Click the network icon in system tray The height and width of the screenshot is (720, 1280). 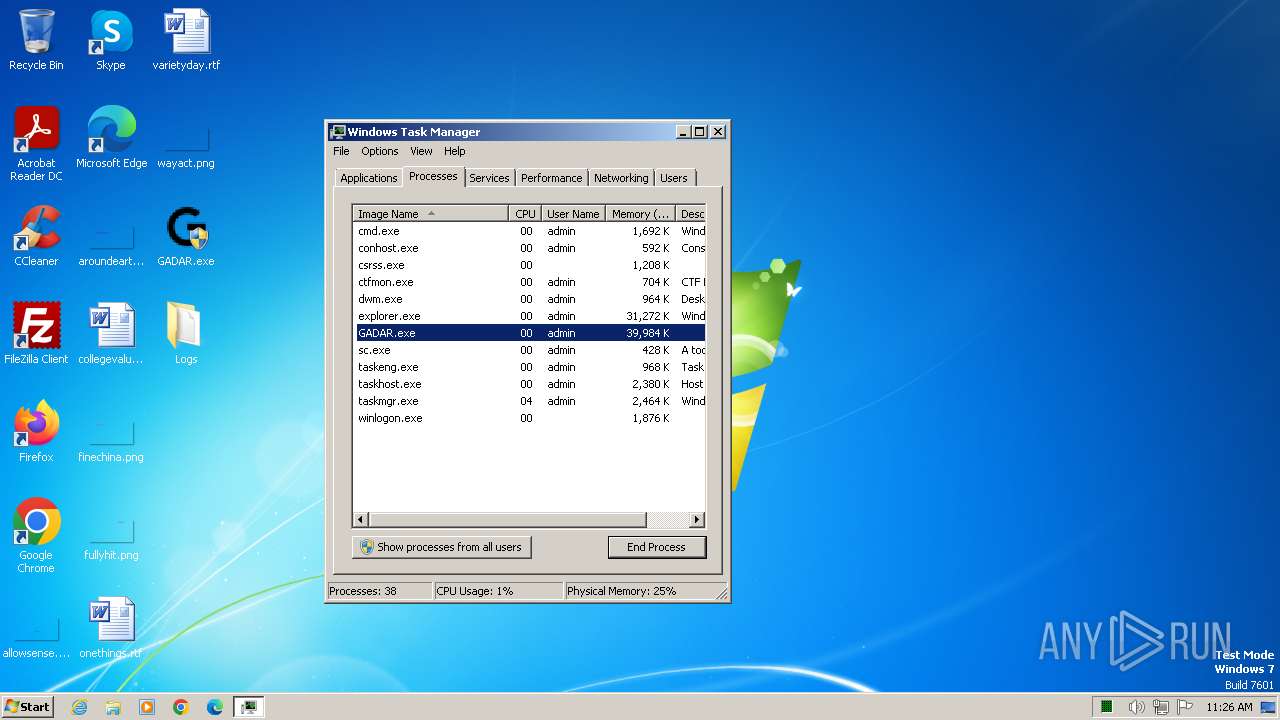click(x=1160, y=707)
